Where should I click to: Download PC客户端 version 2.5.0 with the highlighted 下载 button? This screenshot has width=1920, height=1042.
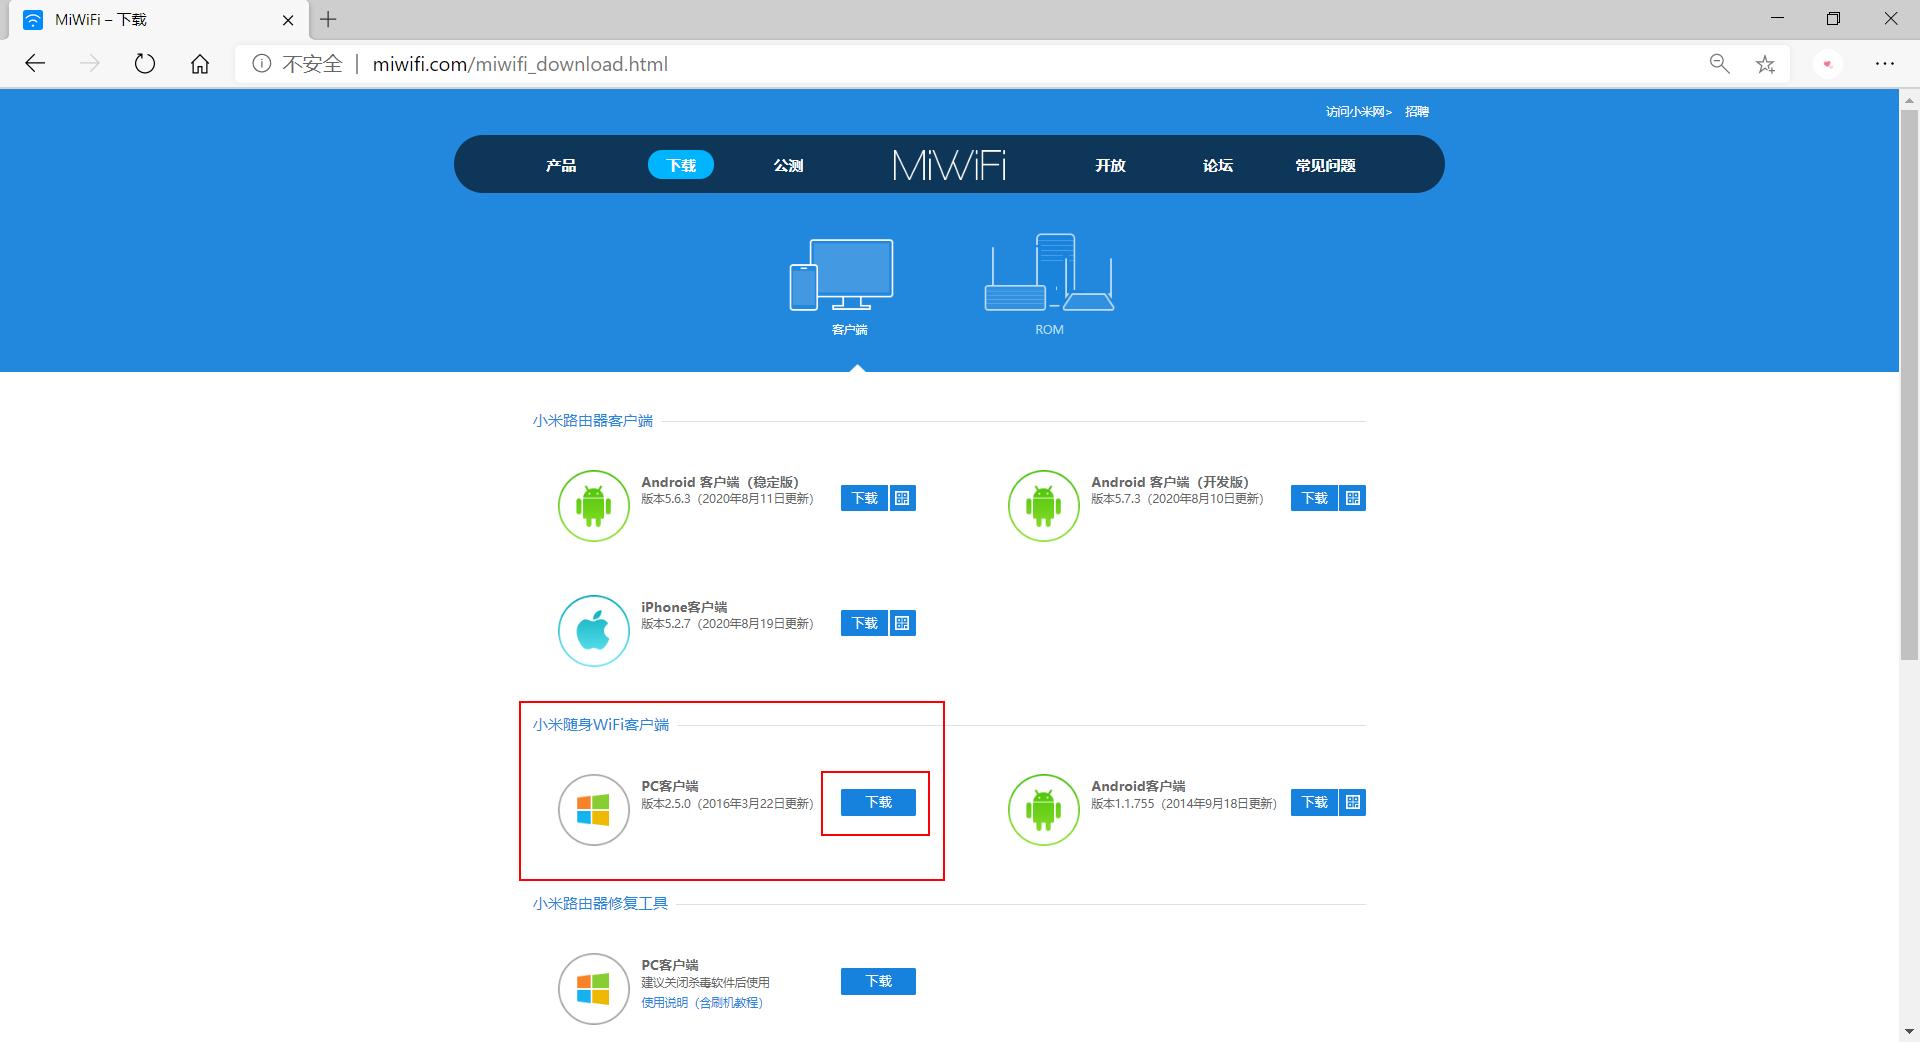(x=877, y=802)
